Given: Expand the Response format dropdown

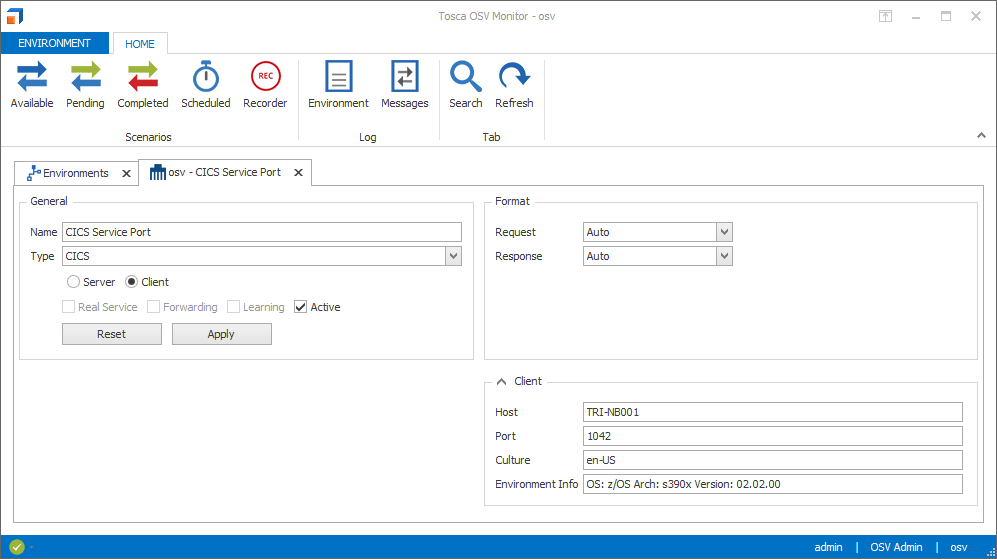Looking at the screenshot, I should coord(724,256).
